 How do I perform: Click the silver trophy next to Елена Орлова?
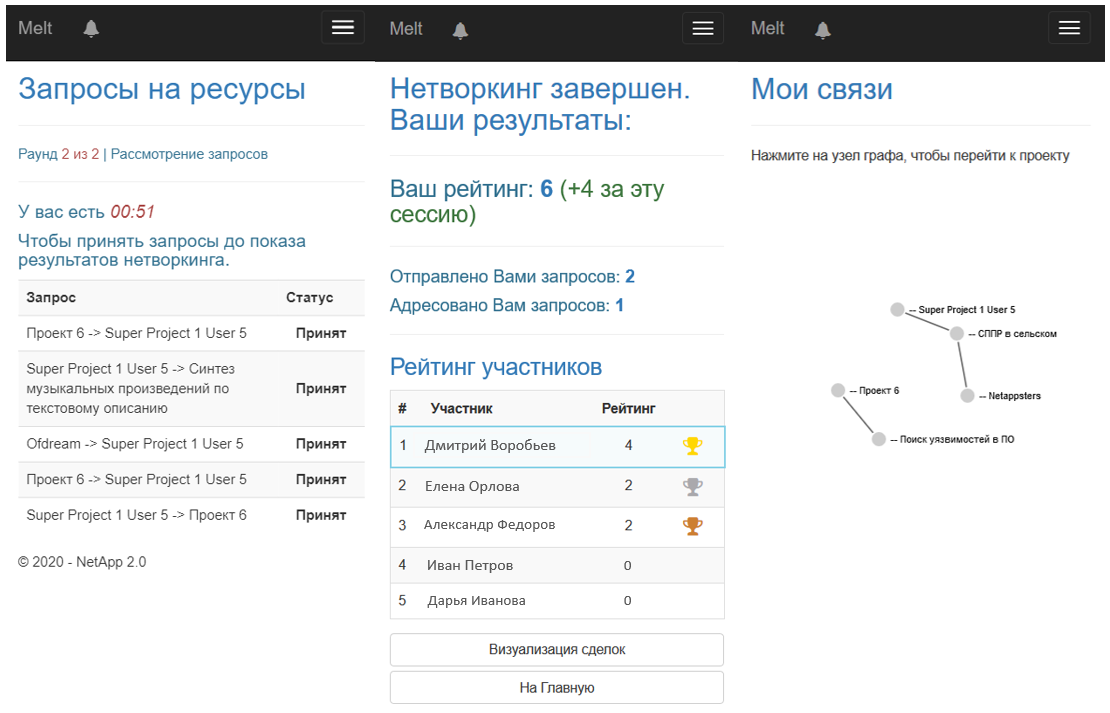tap(692, 487)
